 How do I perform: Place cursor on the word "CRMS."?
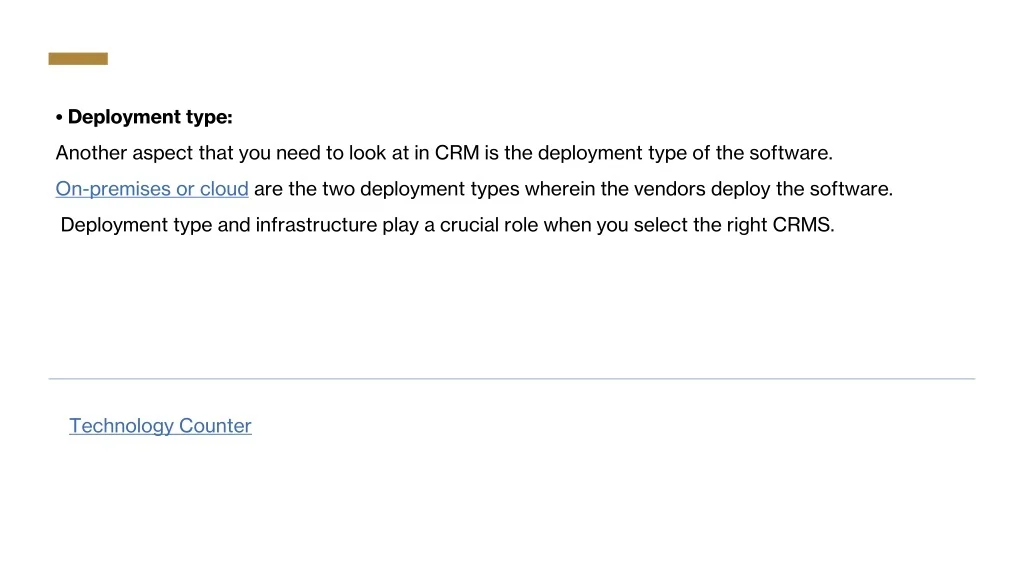pos(803,225)
